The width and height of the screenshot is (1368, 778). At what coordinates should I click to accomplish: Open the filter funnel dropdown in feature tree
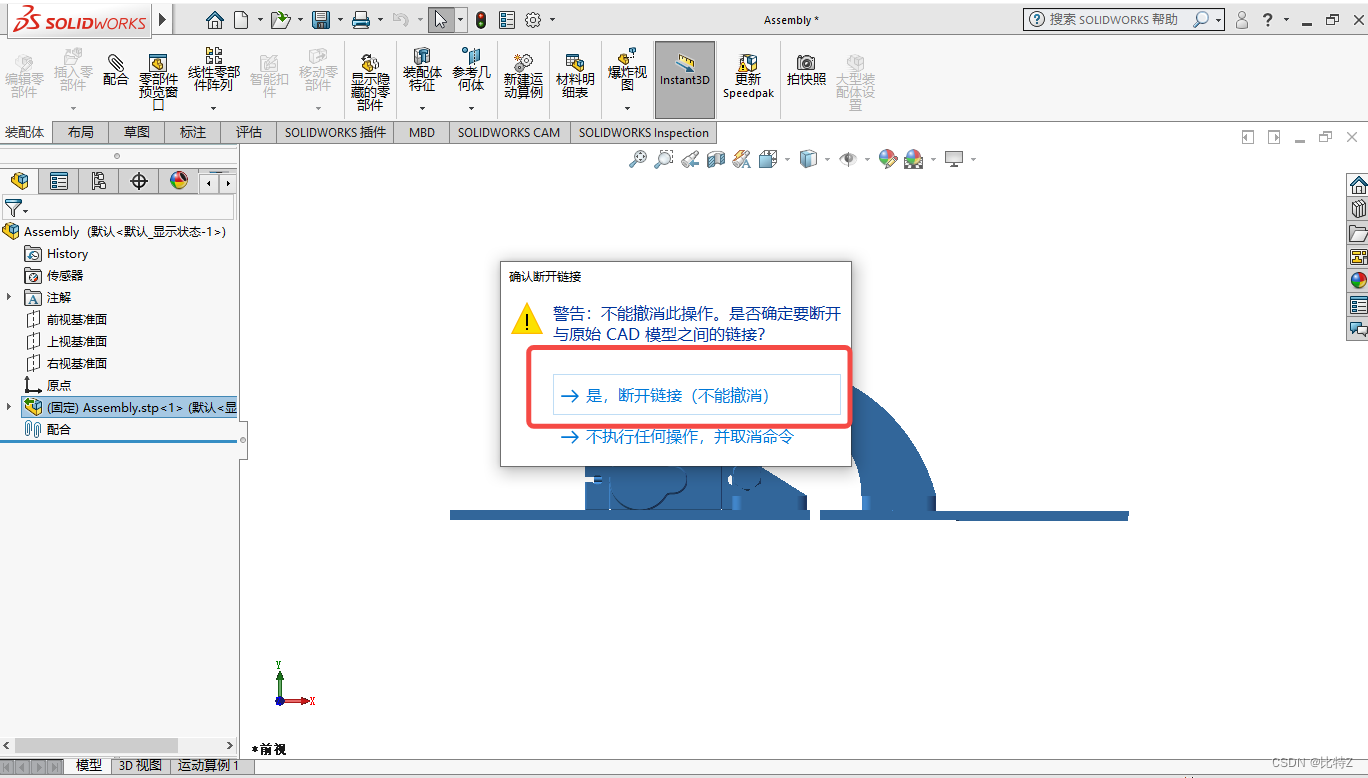pos(16,208)
